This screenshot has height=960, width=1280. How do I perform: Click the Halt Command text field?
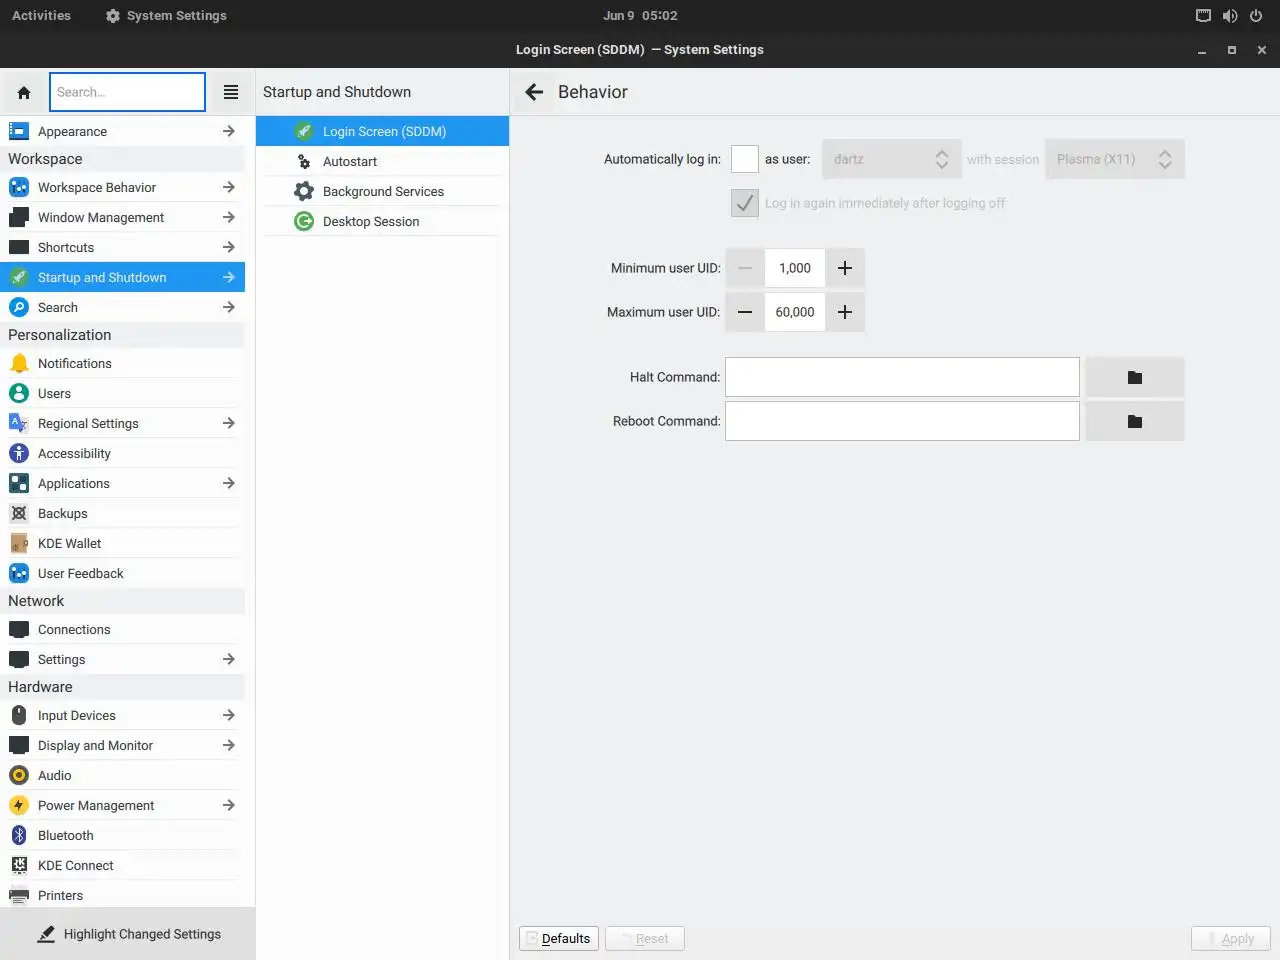pyautogui.click(x=902, y=377)
